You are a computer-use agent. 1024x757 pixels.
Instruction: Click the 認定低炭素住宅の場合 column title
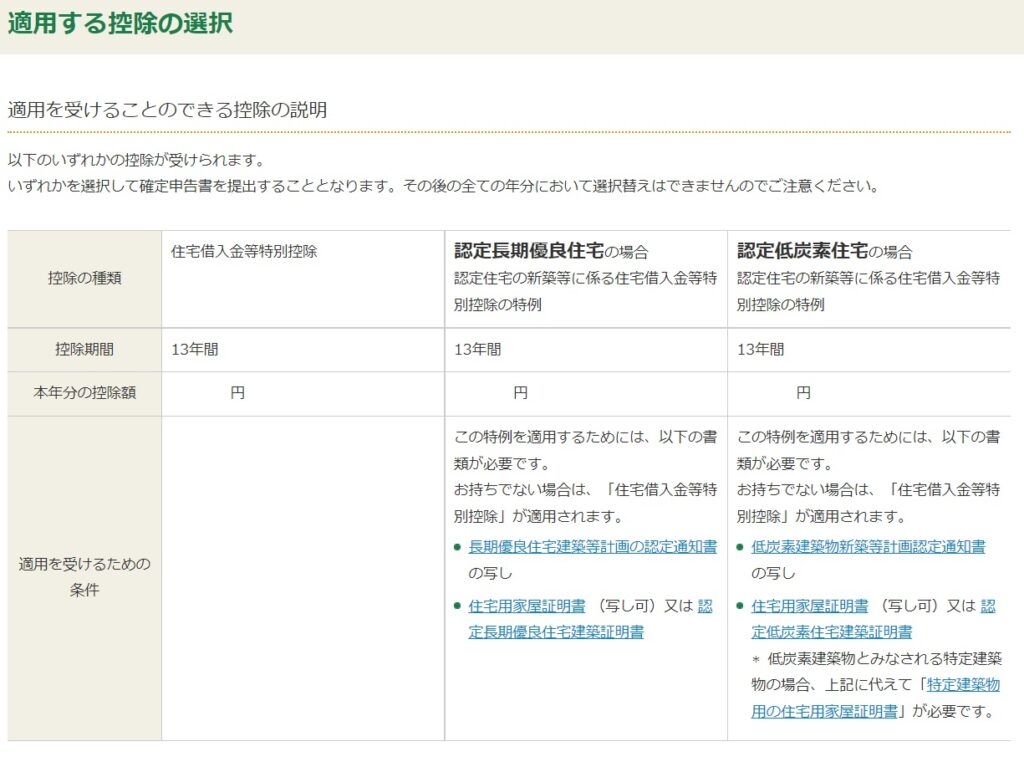(824, 251)
